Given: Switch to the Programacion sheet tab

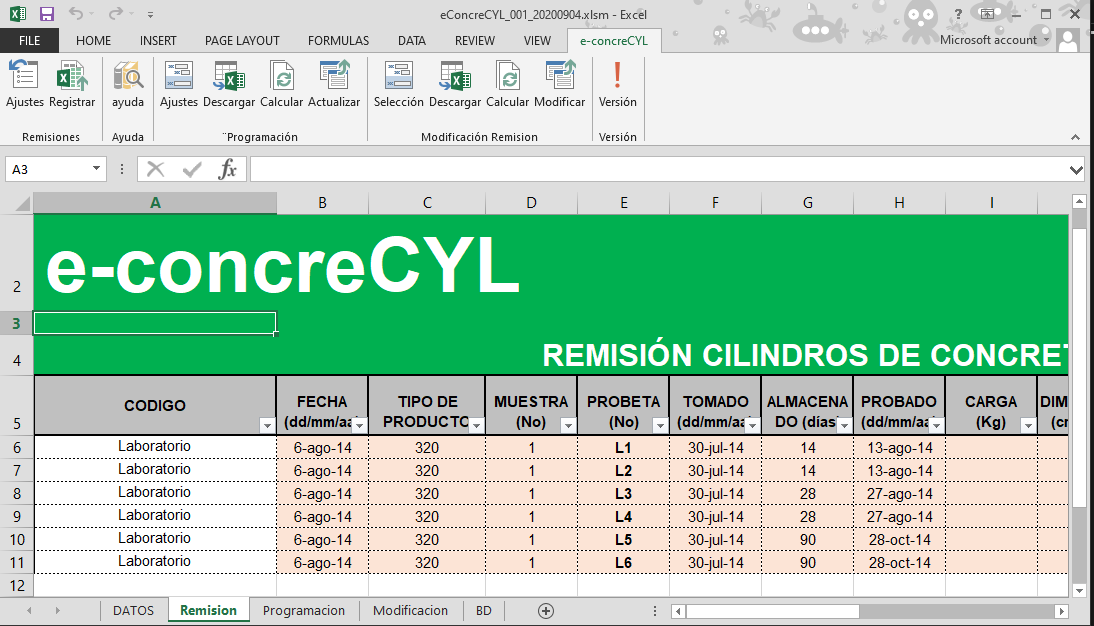Looking at the screenshot, I should 303,610.
